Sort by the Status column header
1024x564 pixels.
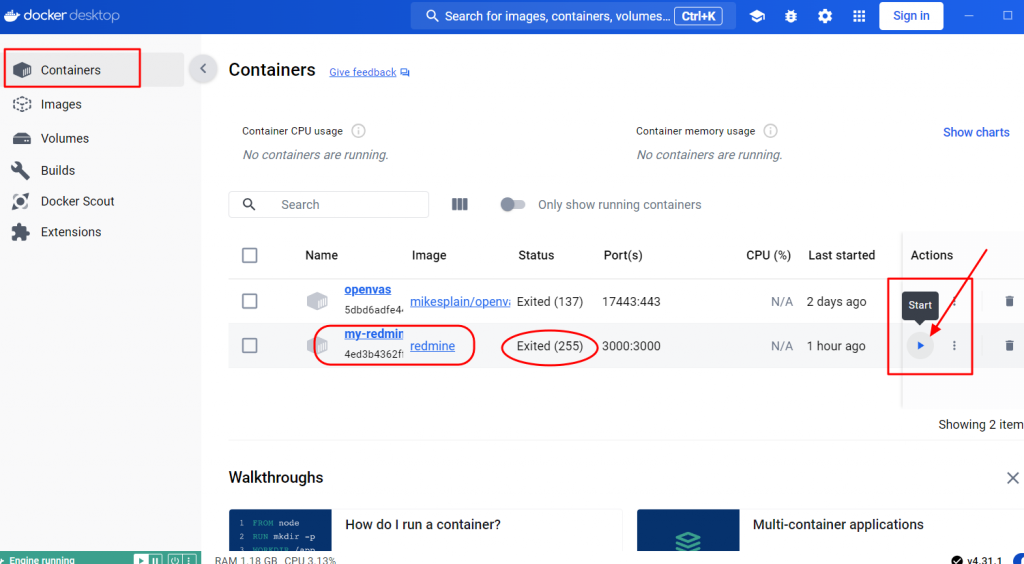(536, 255)
